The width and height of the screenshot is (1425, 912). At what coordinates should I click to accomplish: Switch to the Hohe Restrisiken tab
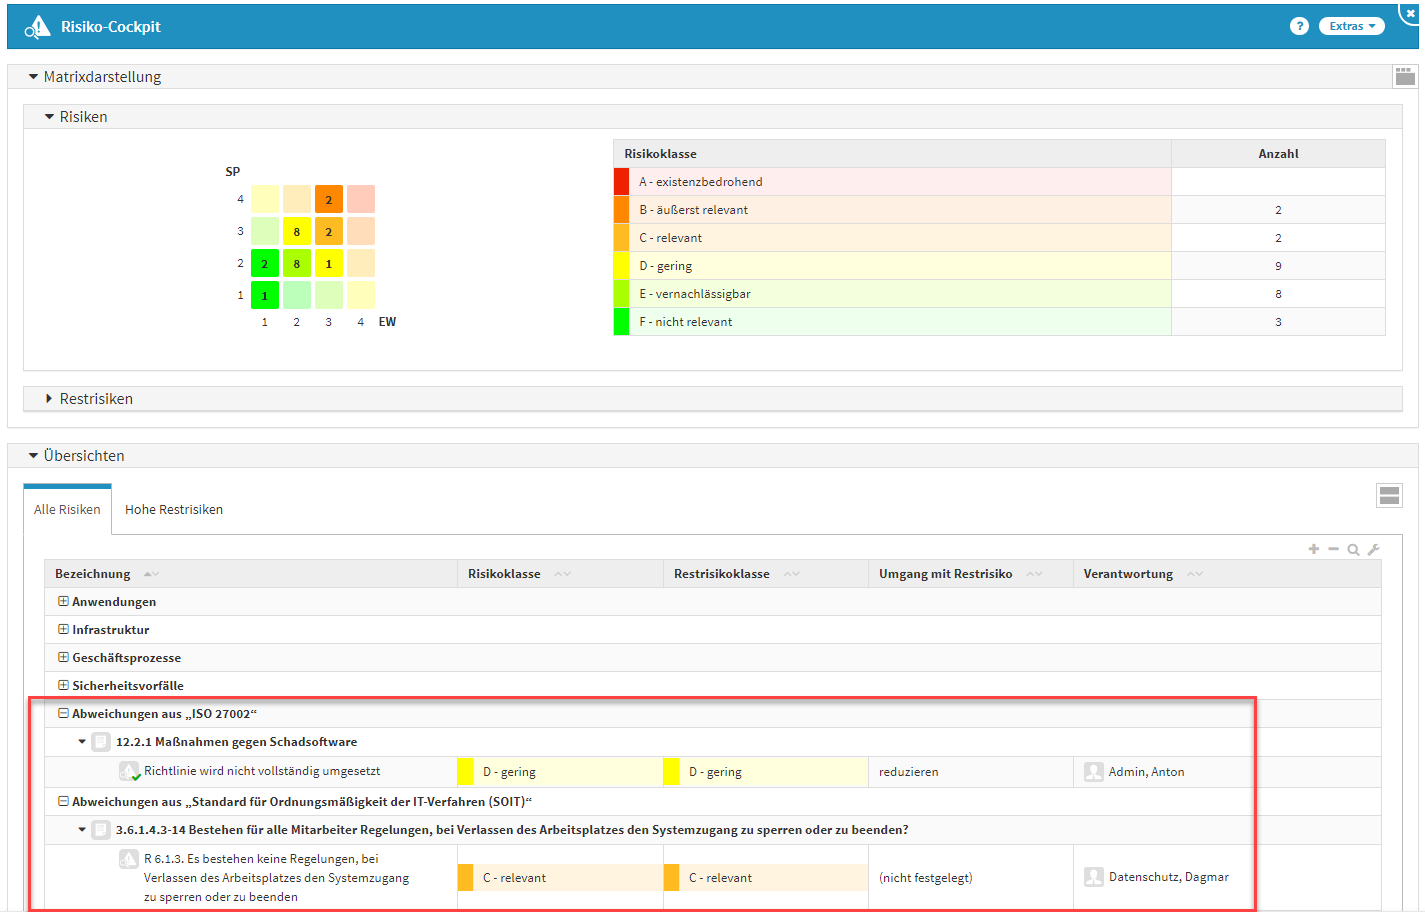174,510
